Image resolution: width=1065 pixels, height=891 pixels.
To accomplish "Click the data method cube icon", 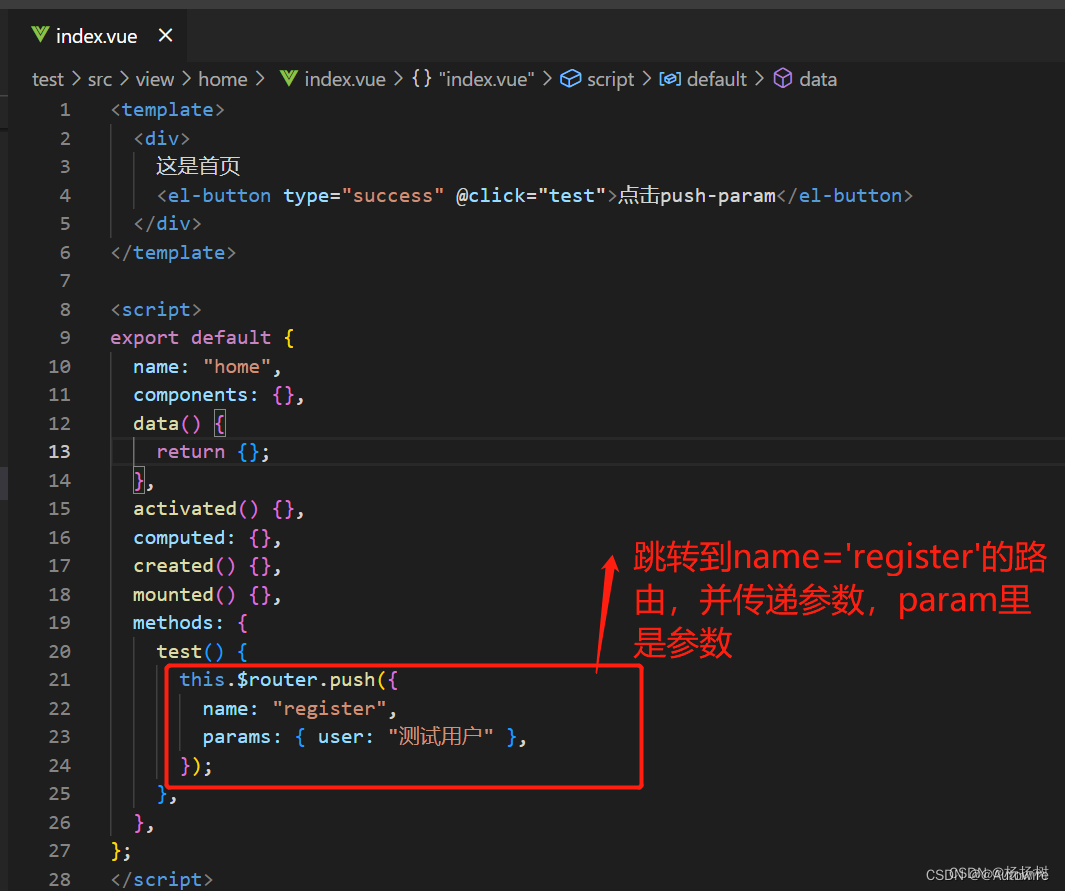I will pos(782,79).
